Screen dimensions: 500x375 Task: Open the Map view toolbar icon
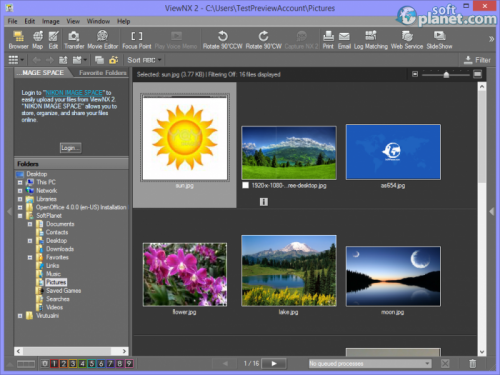[x=38, y=40]
